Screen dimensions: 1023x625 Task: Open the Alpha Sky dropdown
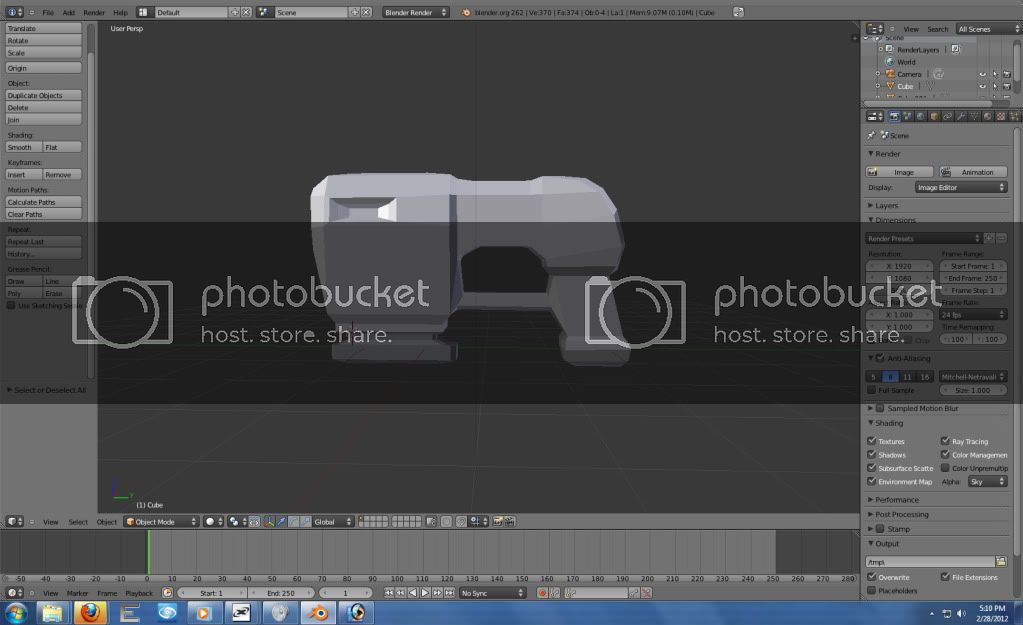click(987, 482)
